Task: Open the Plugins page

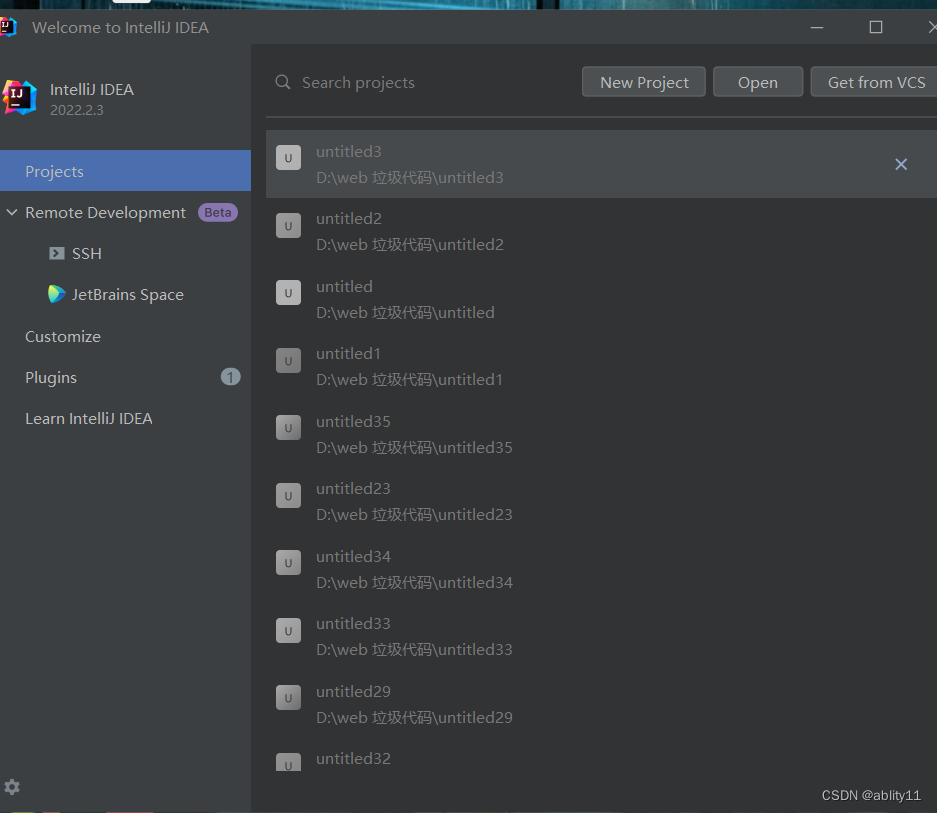Action: click(x=51, y=378)
